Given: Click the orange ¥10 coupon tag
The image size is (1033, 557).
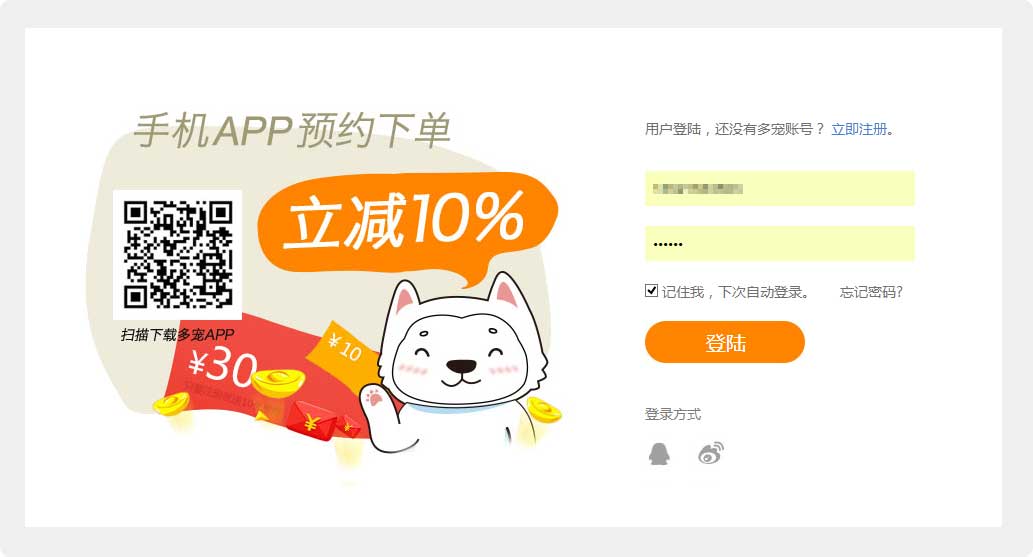Looking at the screenshot, I should pyautogui.click(x=344, y=351).
